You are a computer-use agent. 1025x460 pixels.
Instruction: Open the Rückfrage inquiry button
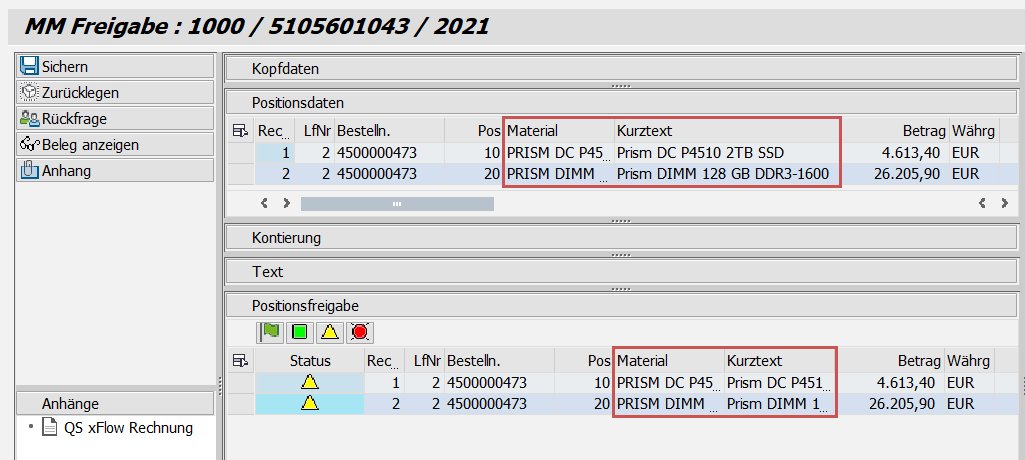pyautogui.click(x=115, y=118)
